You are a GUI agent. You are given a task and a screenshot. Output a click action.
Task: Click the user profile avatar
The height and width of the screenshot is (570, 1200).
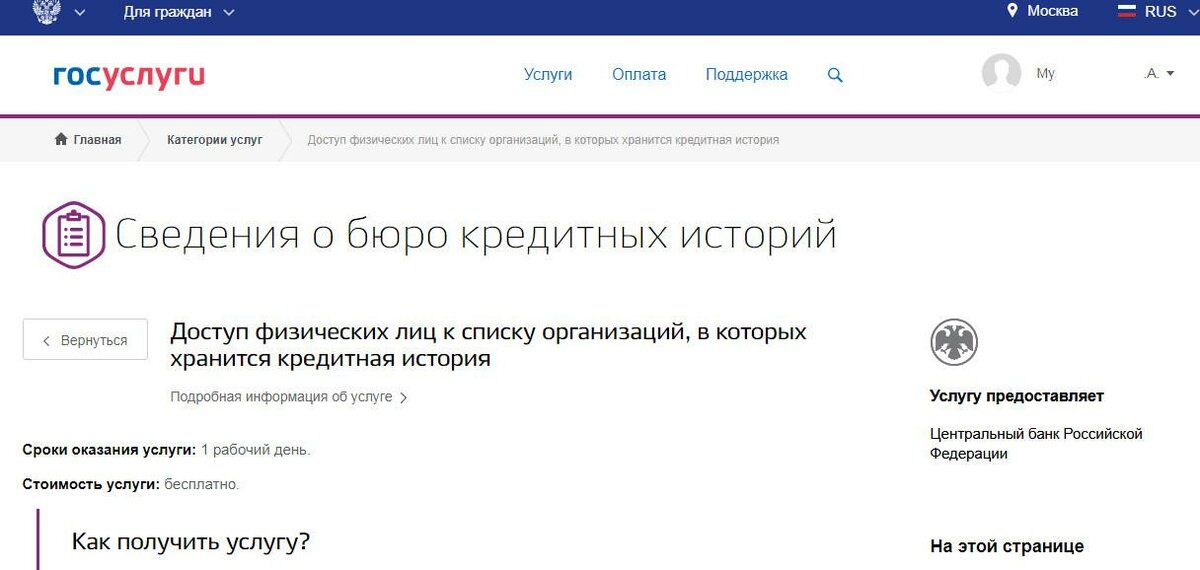[x=1001, y=74]
